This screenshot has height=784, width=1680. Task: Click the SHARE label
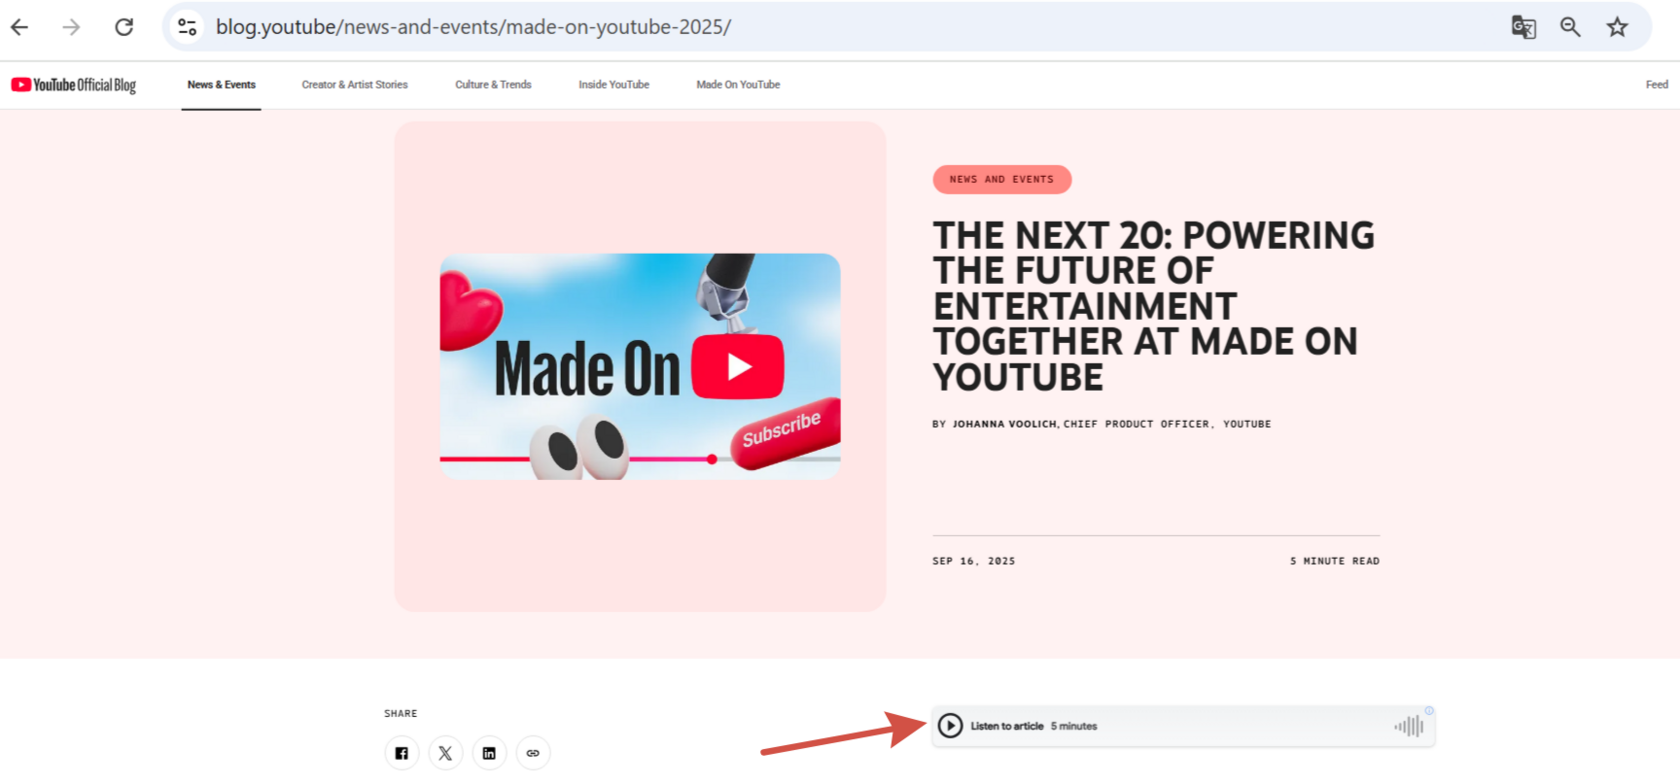pyautogui.click(x=401, y=714)
